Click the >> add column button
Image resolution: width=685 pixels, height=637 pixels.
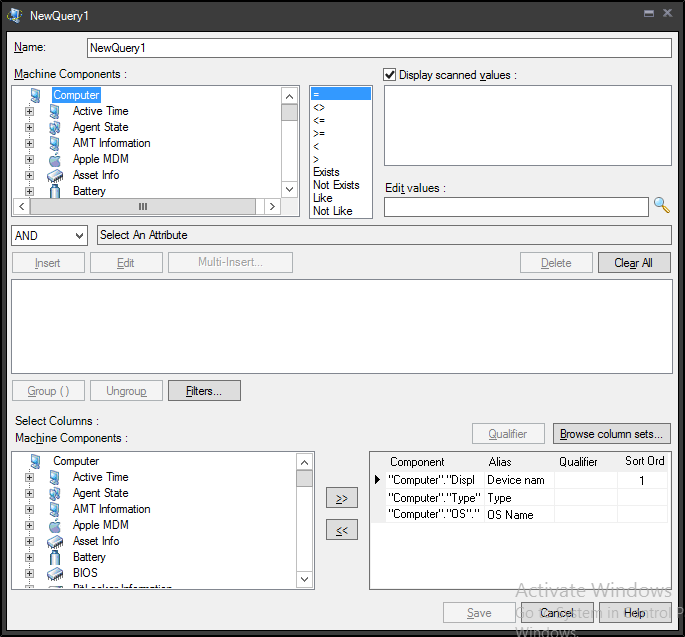click(341, 498)
